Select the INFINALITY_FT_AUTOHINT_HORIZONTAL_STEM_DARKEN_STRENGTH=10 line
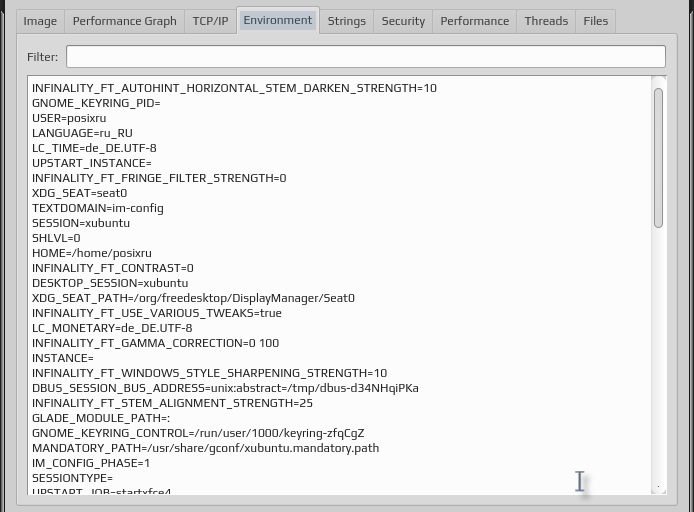The width and height of the screenshot is (694, 512). tap(235, 89)
